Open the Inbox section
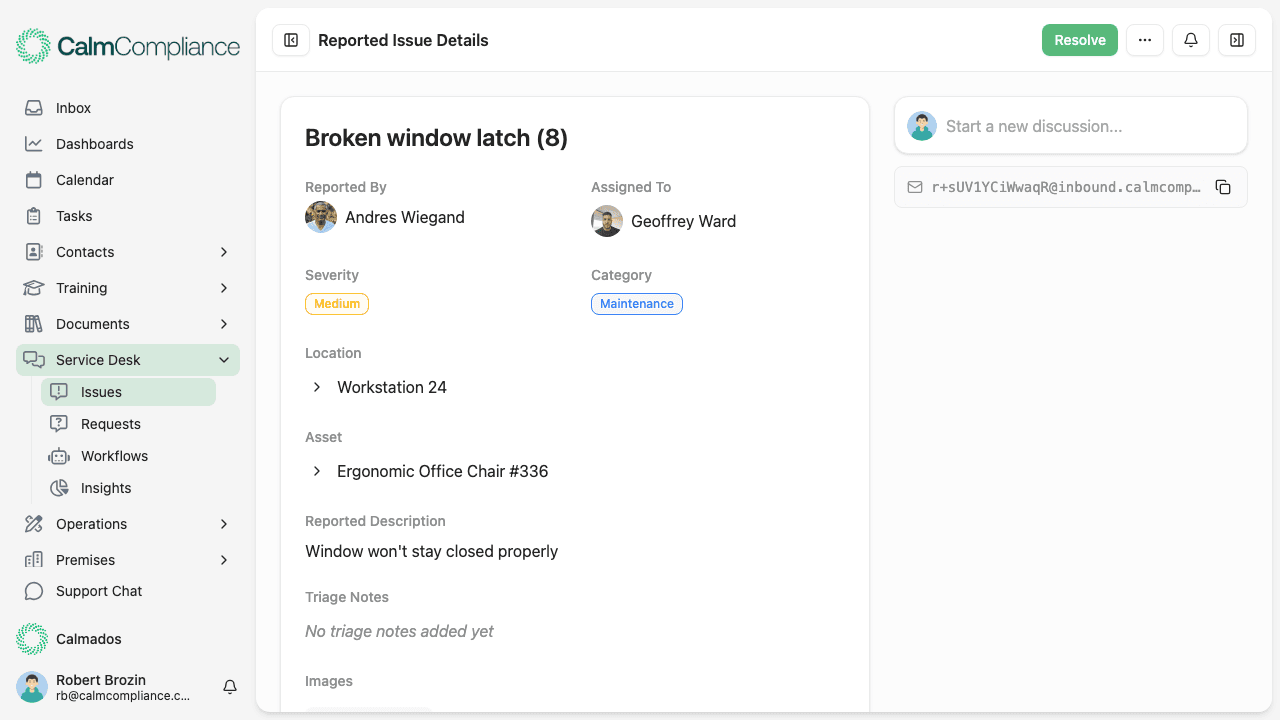Viewport: 1280px width, 720px height. 71,107
